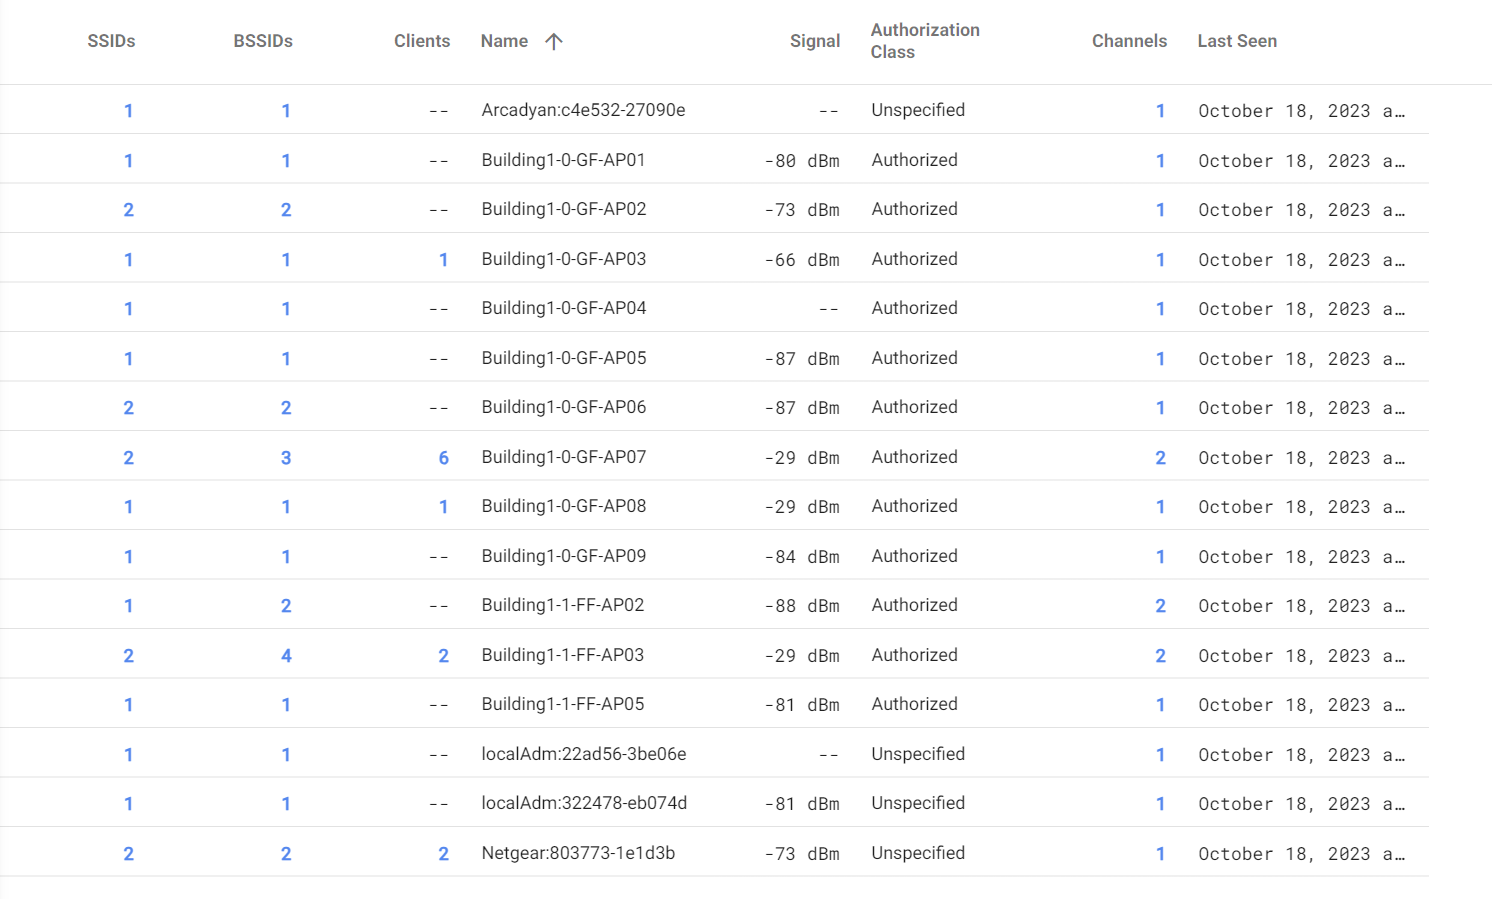Open Clients count 2 for Building1-1-FF-AP03
Viewport: 1492px width, 899px height.
[x=443, y=656]
